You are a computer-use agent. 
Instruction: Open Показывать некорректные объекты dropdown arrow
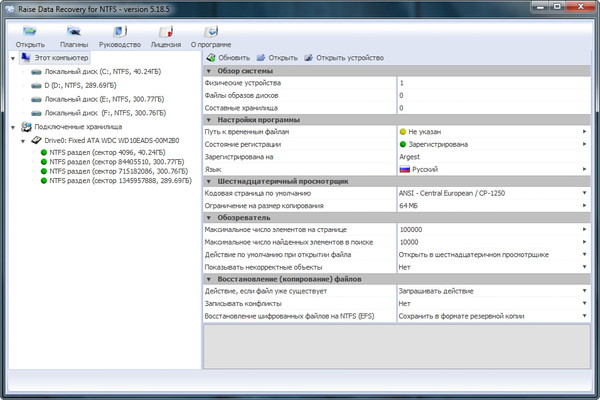(584, 267)
